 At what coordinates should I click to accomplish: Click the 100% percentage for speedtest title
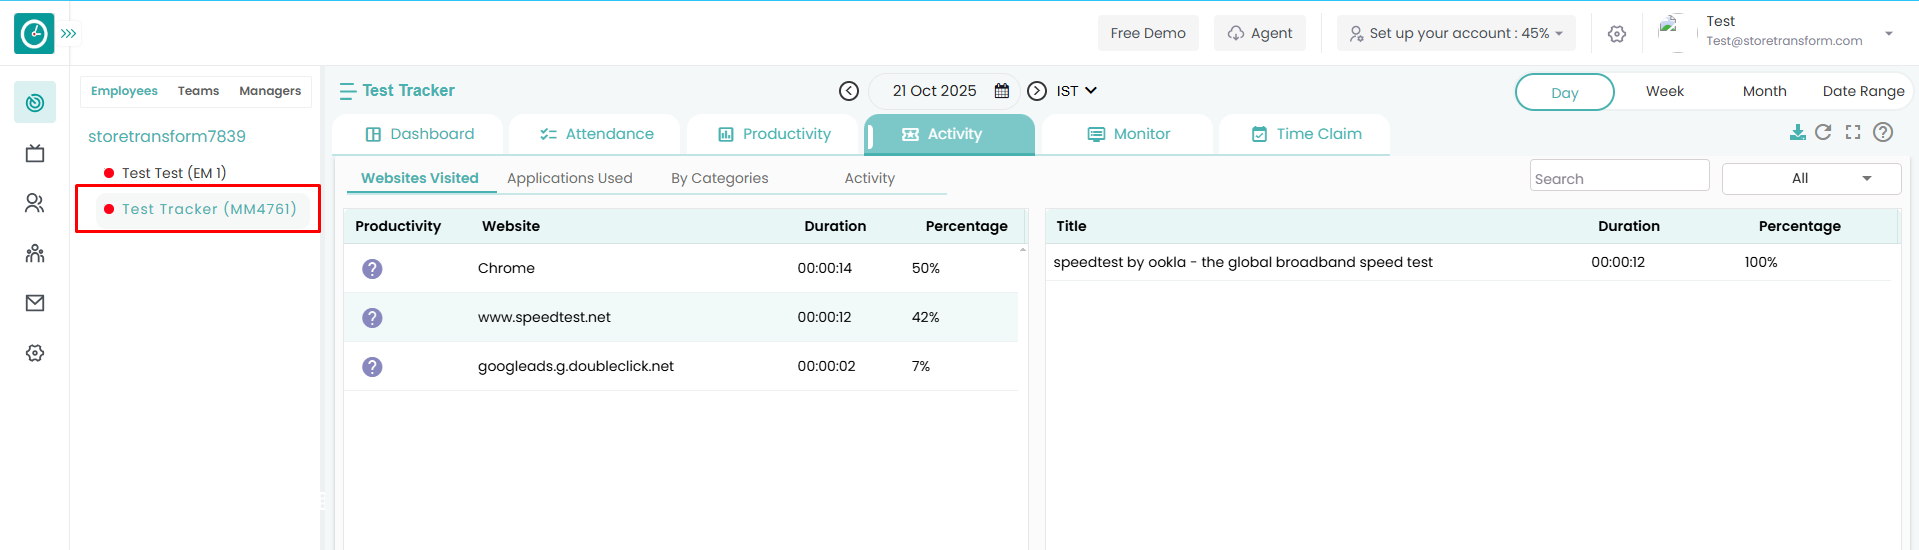click(1761, 262)
